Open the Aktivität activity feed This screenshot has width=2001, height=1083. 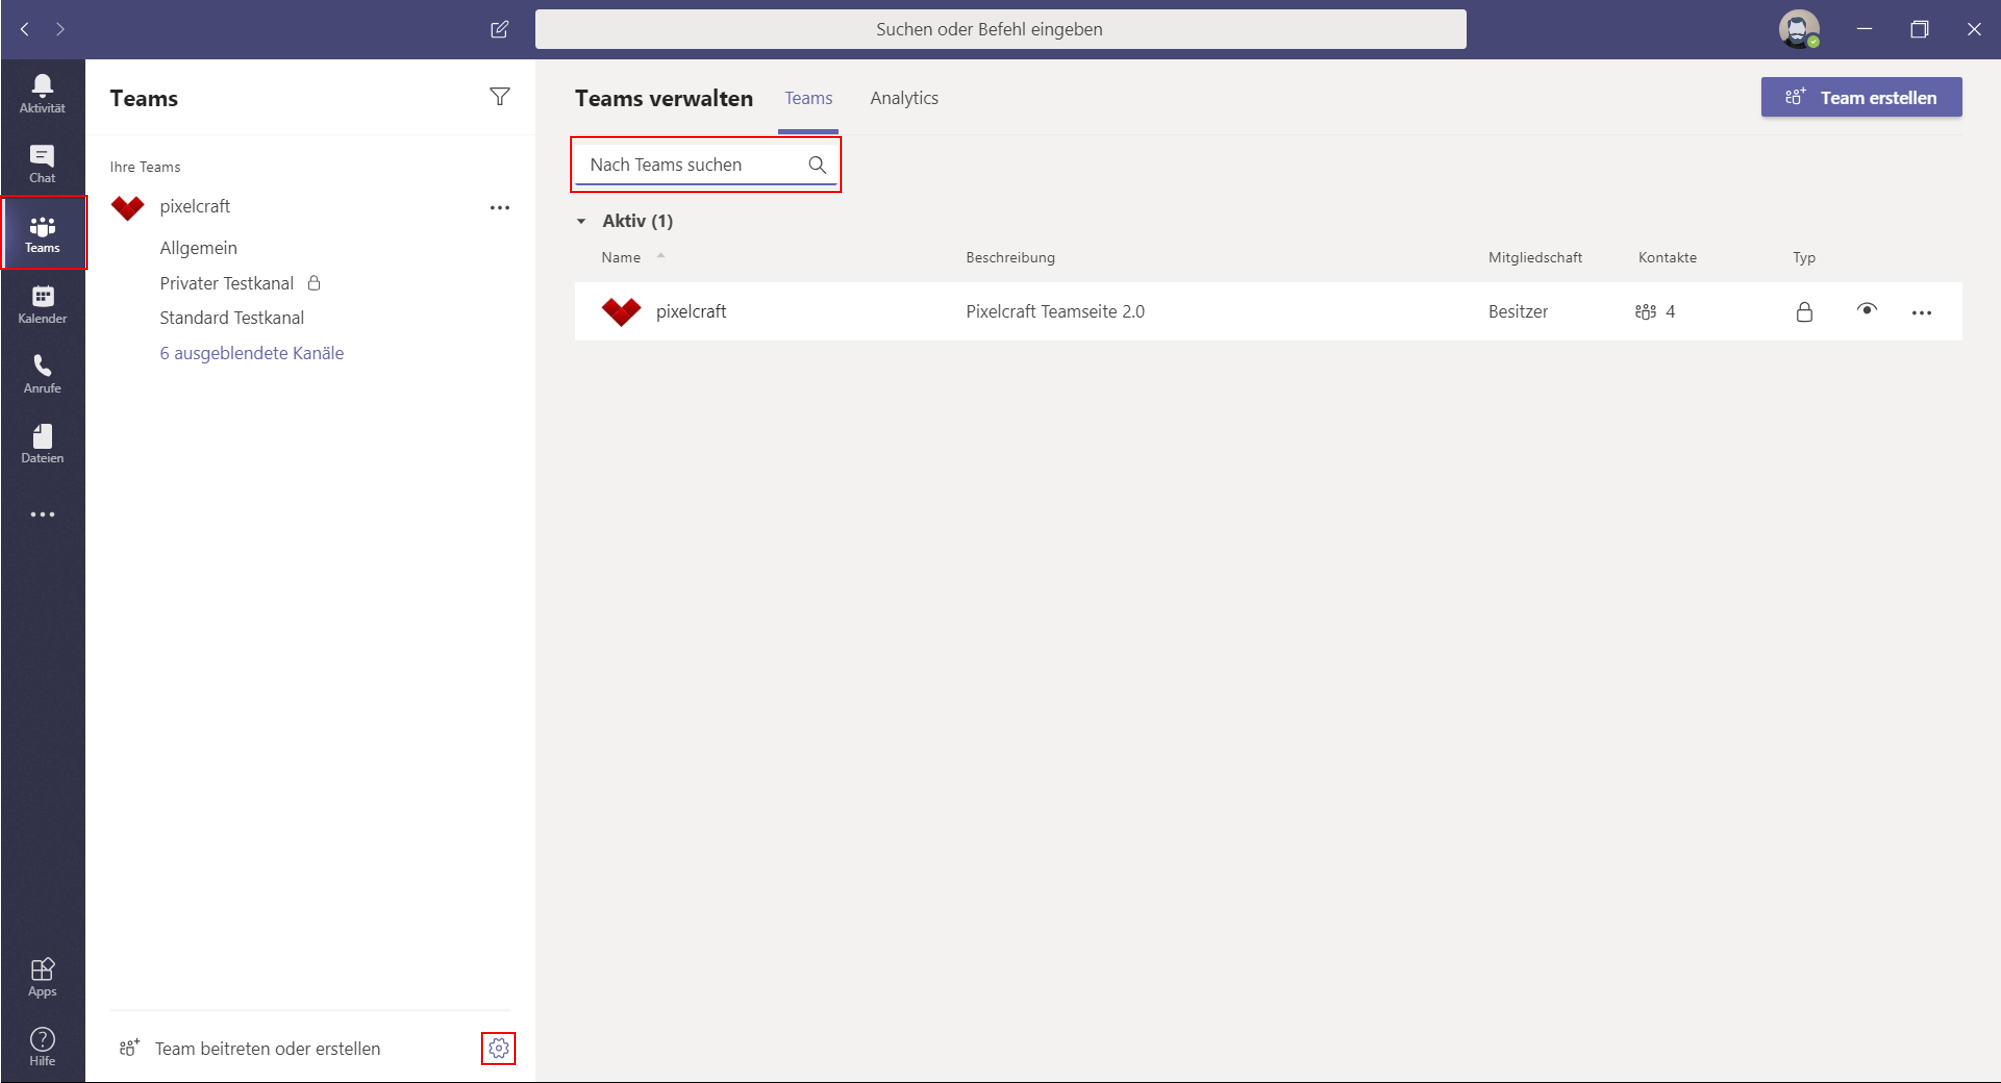pos(42,94)
